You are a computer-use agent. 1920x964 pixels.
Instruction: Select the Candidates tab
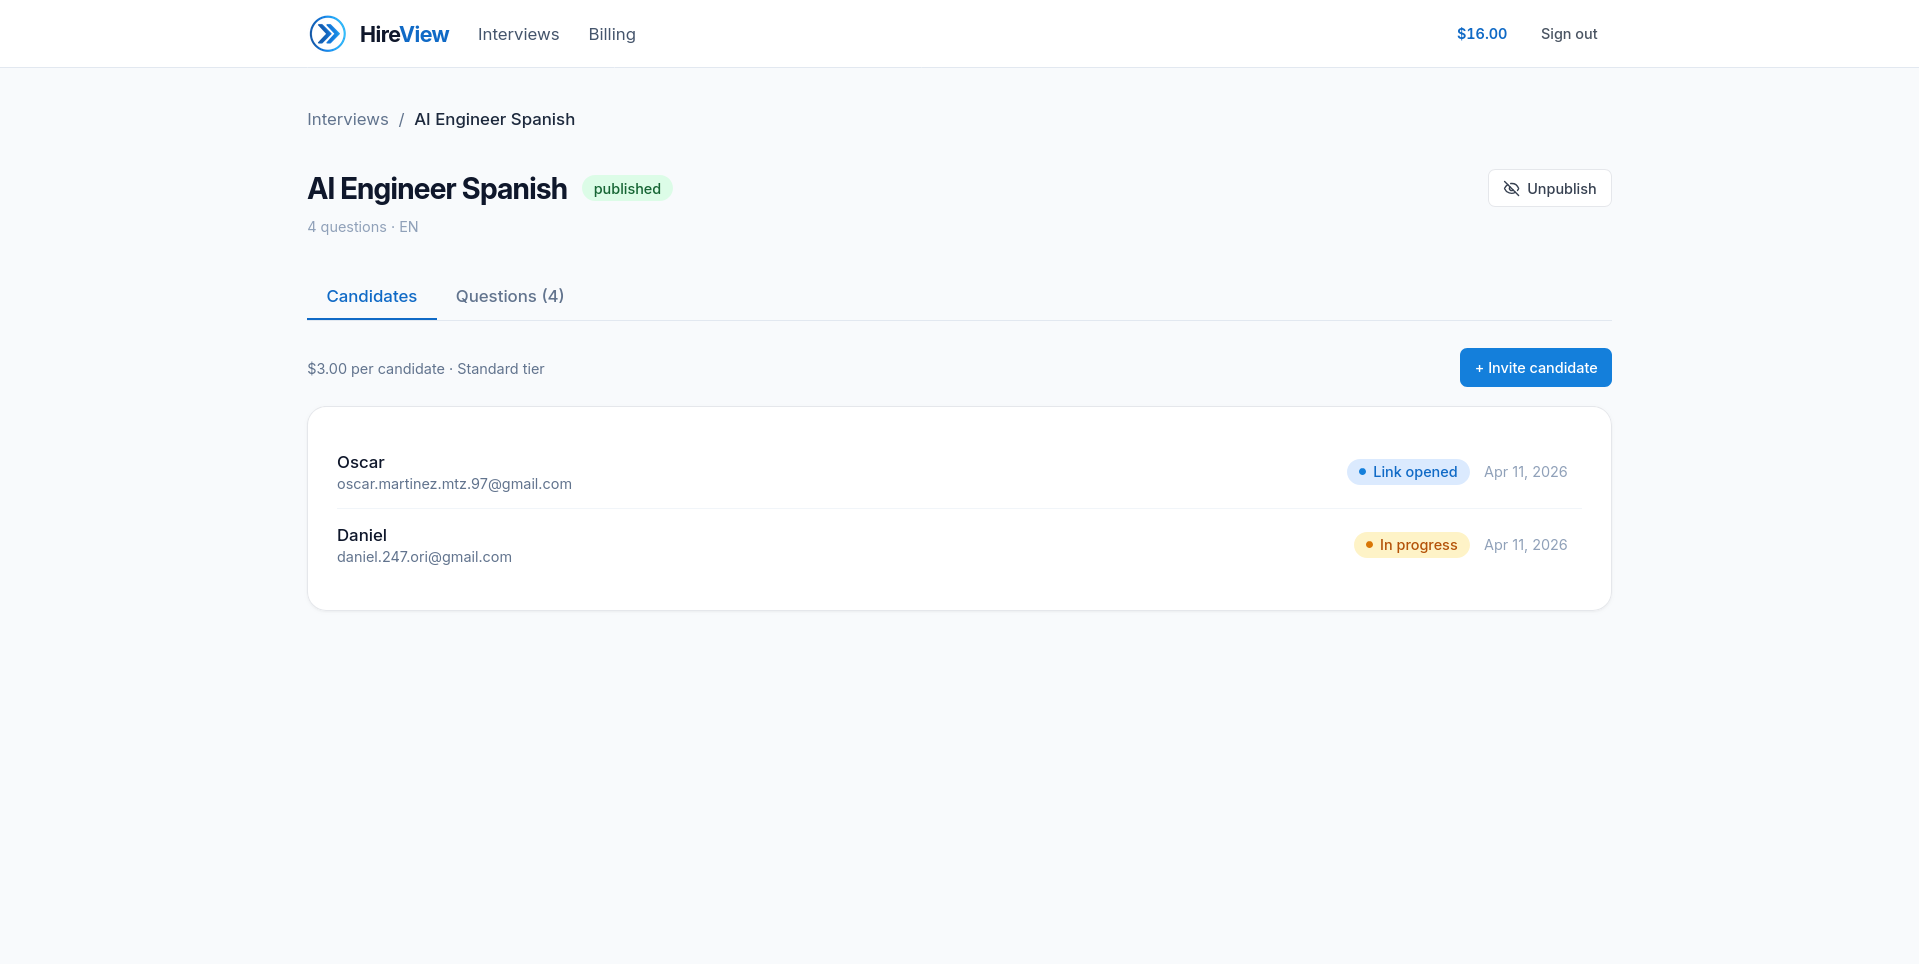371,296
